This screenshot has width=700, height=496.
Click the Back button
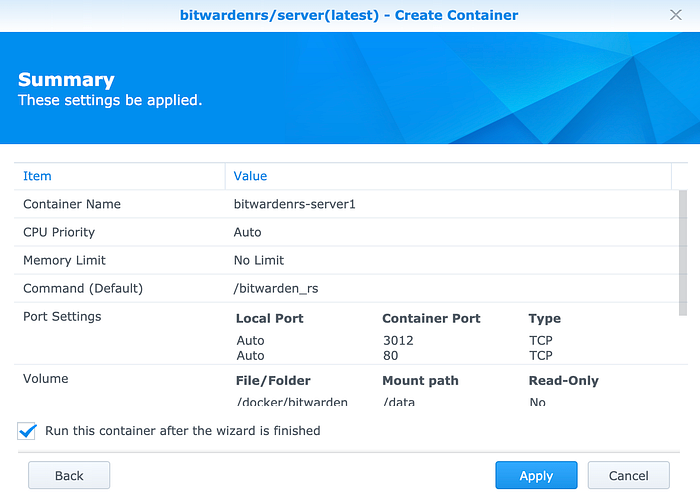coord(69,475)
